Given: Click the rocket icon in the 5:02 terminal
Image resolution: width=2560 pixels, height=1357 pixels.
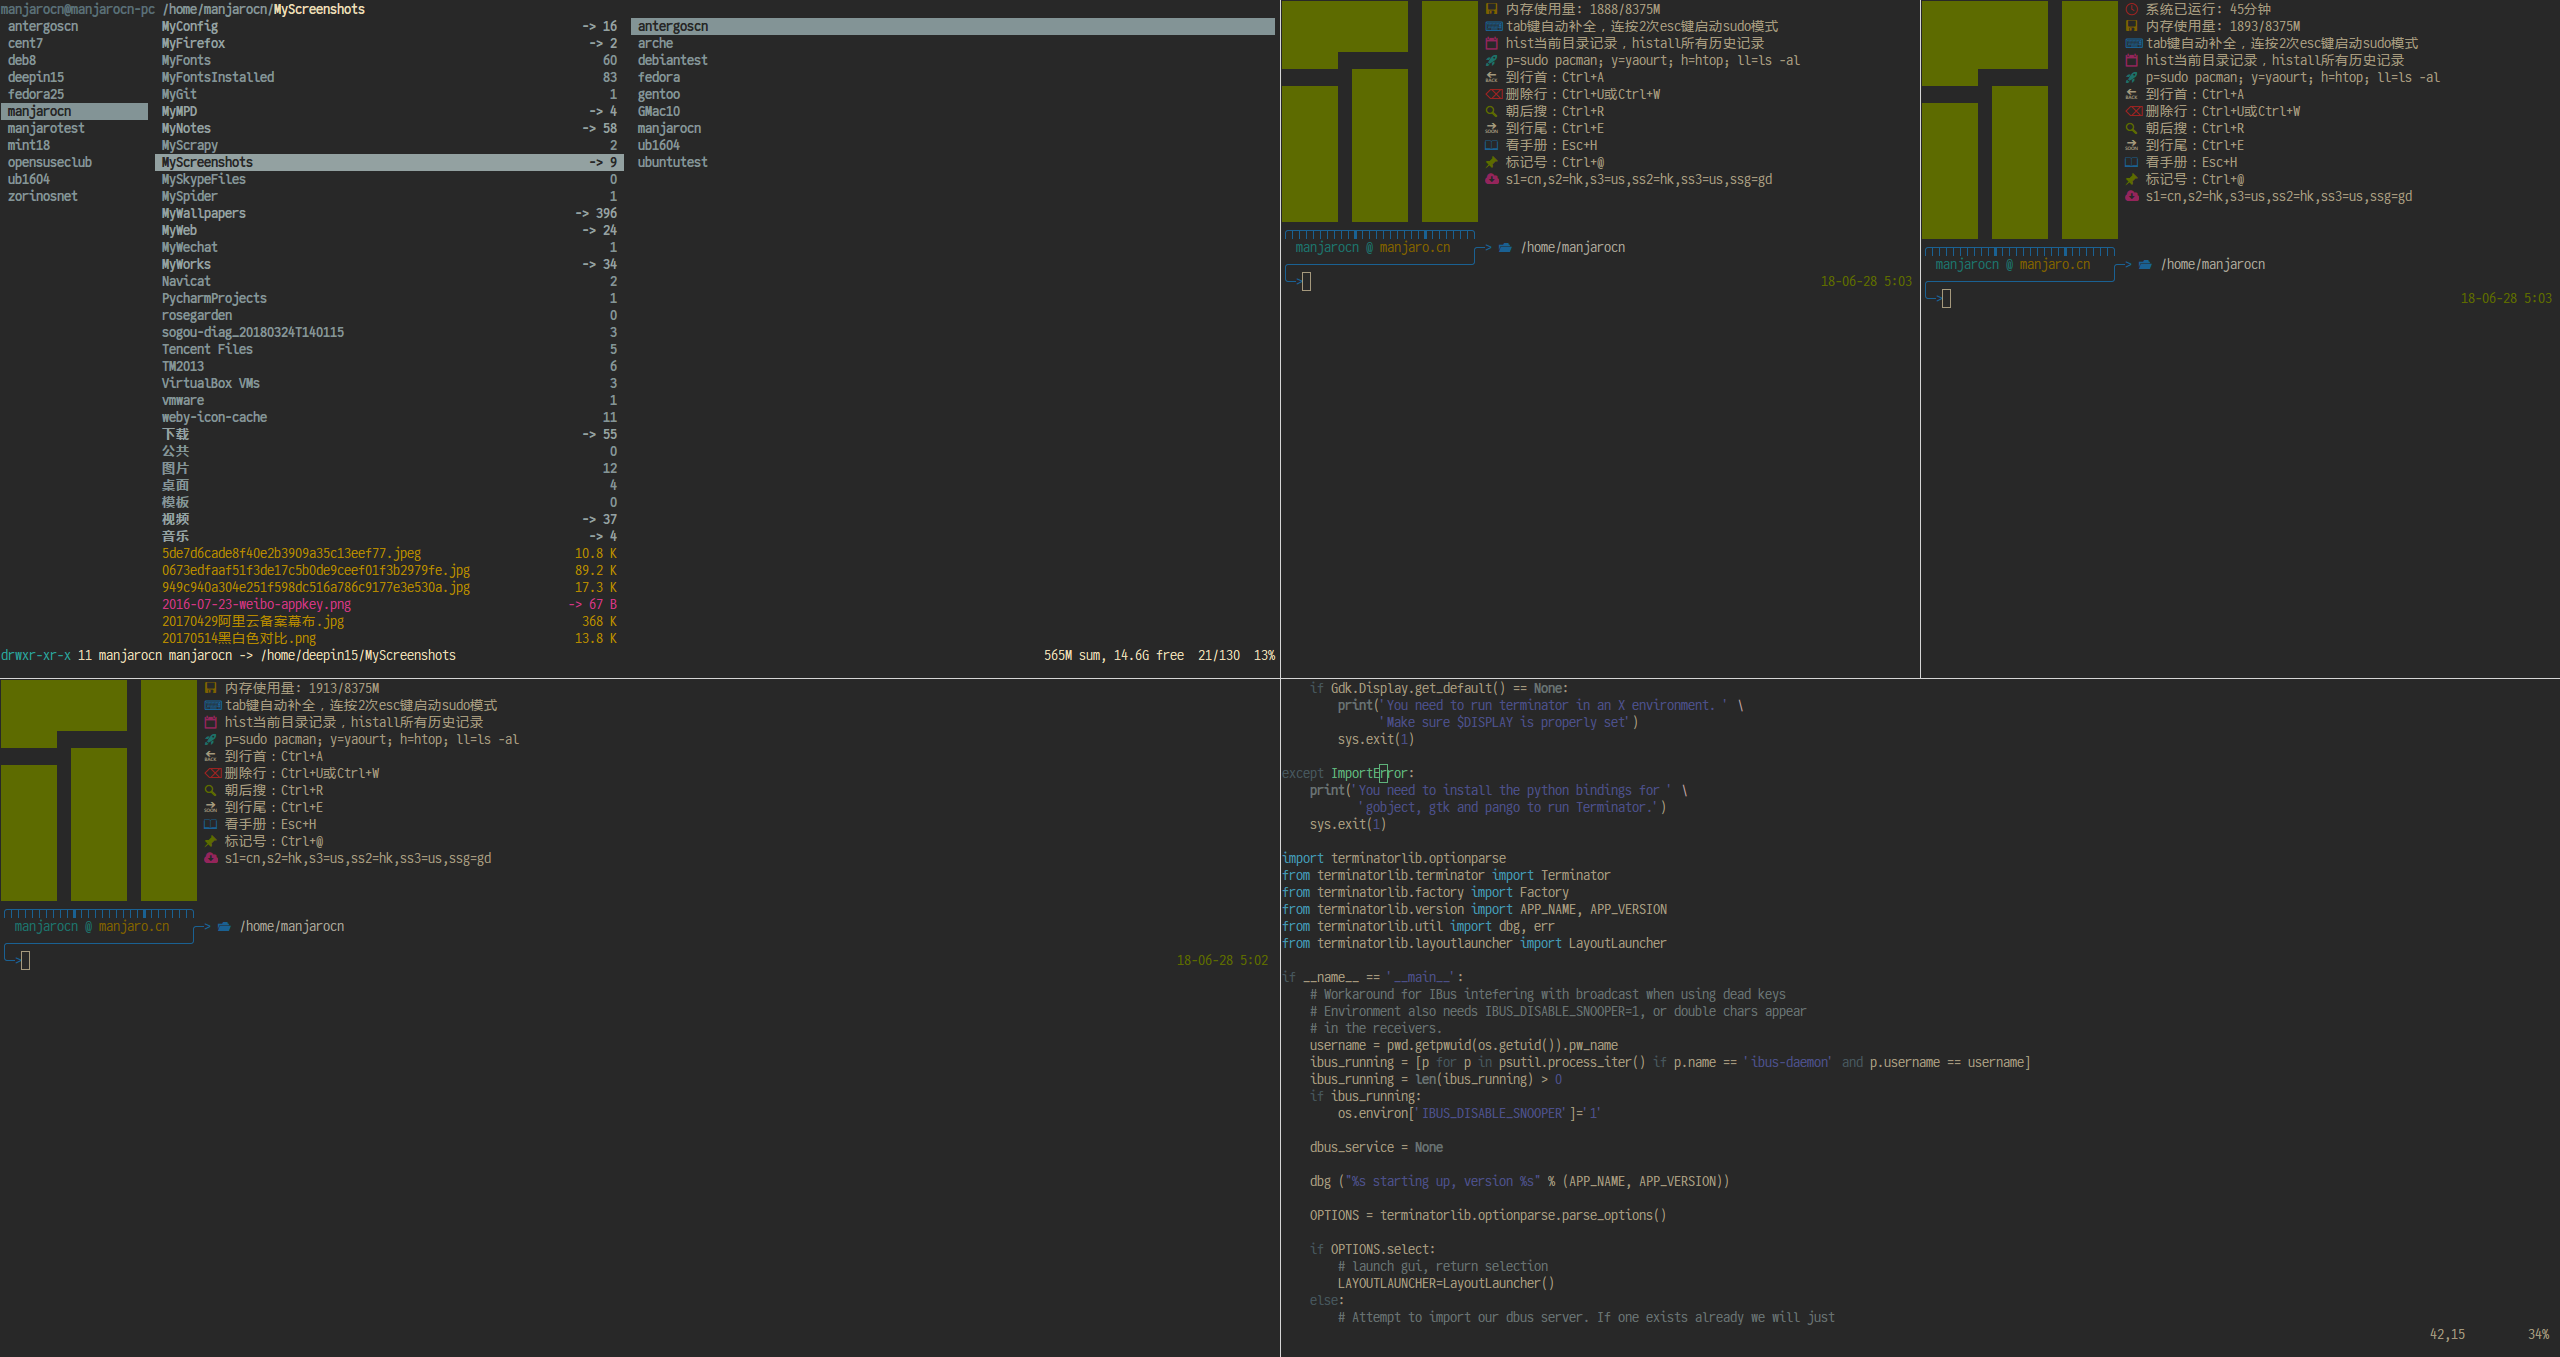Looking at the screenshot, I should 211,740.
